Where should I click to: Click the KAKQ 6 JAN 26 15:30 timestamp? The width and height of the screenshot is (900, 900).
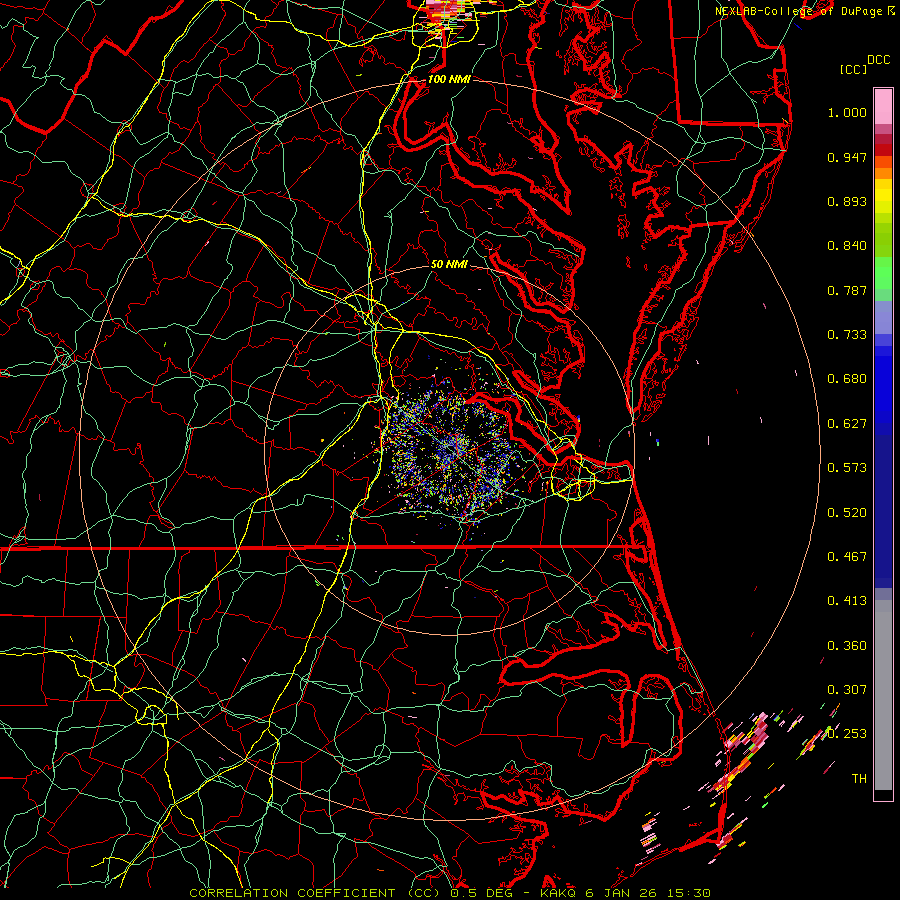click(626, 893)
